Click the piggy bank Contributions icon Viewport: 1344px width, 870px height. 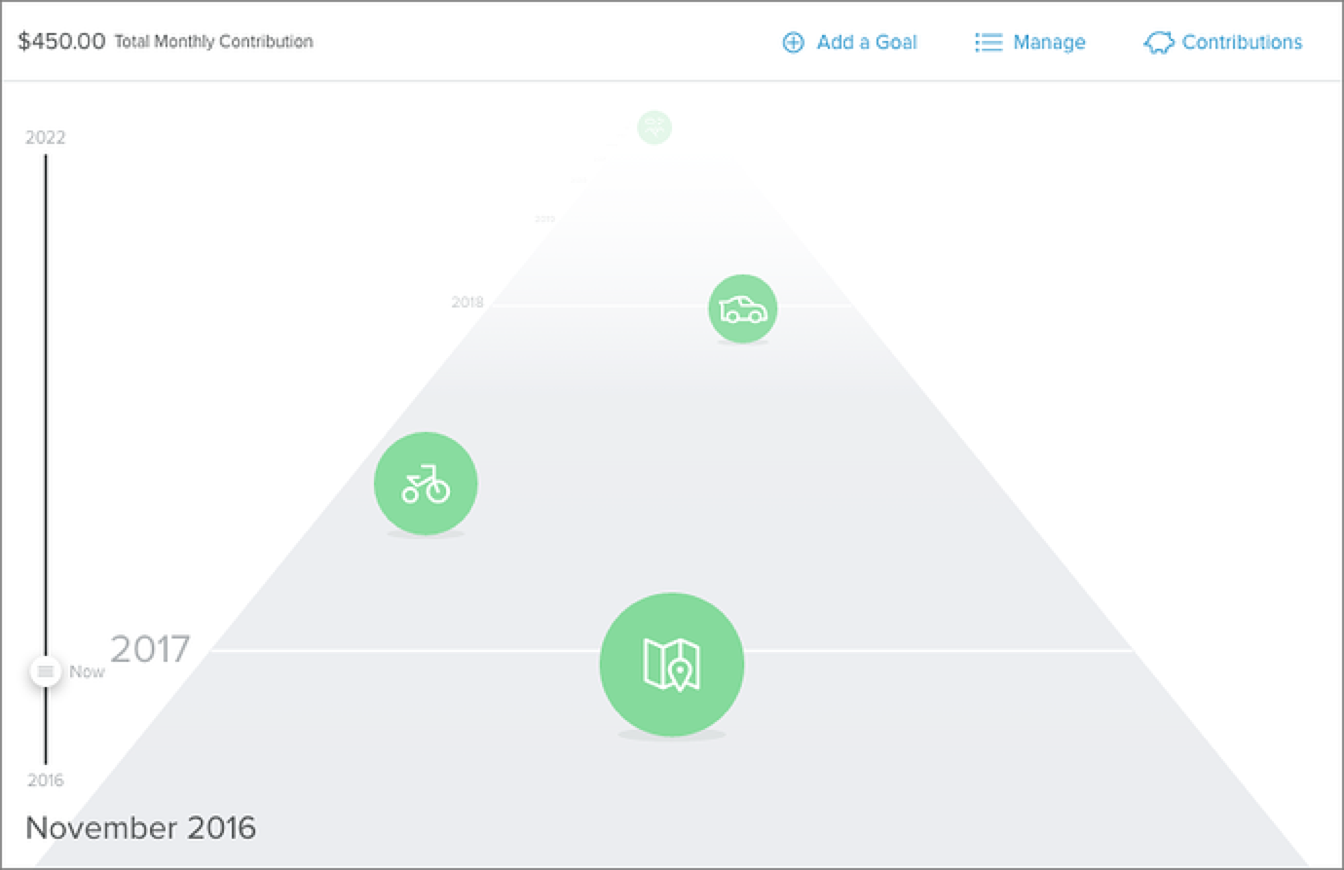[x=1158, y=43]
